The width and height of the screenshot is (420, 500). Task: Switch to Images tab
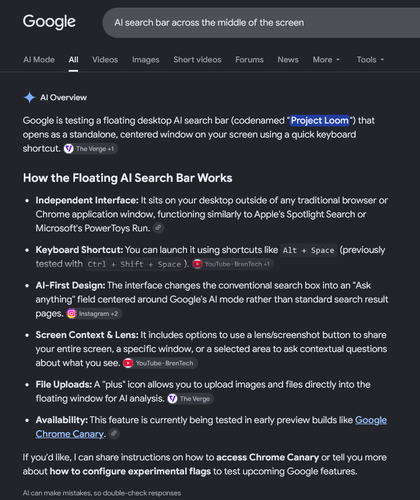coord(146,60)
